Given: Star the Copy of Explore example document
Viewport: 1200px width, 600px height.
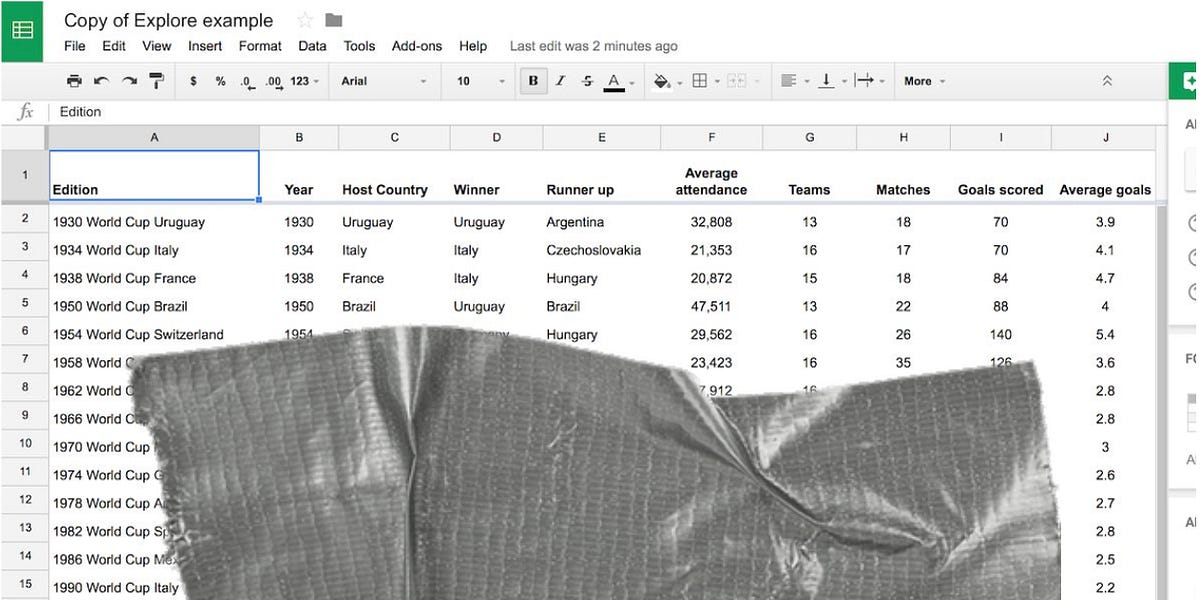Looking at the screenshot, I should click(x=305, y=21).
